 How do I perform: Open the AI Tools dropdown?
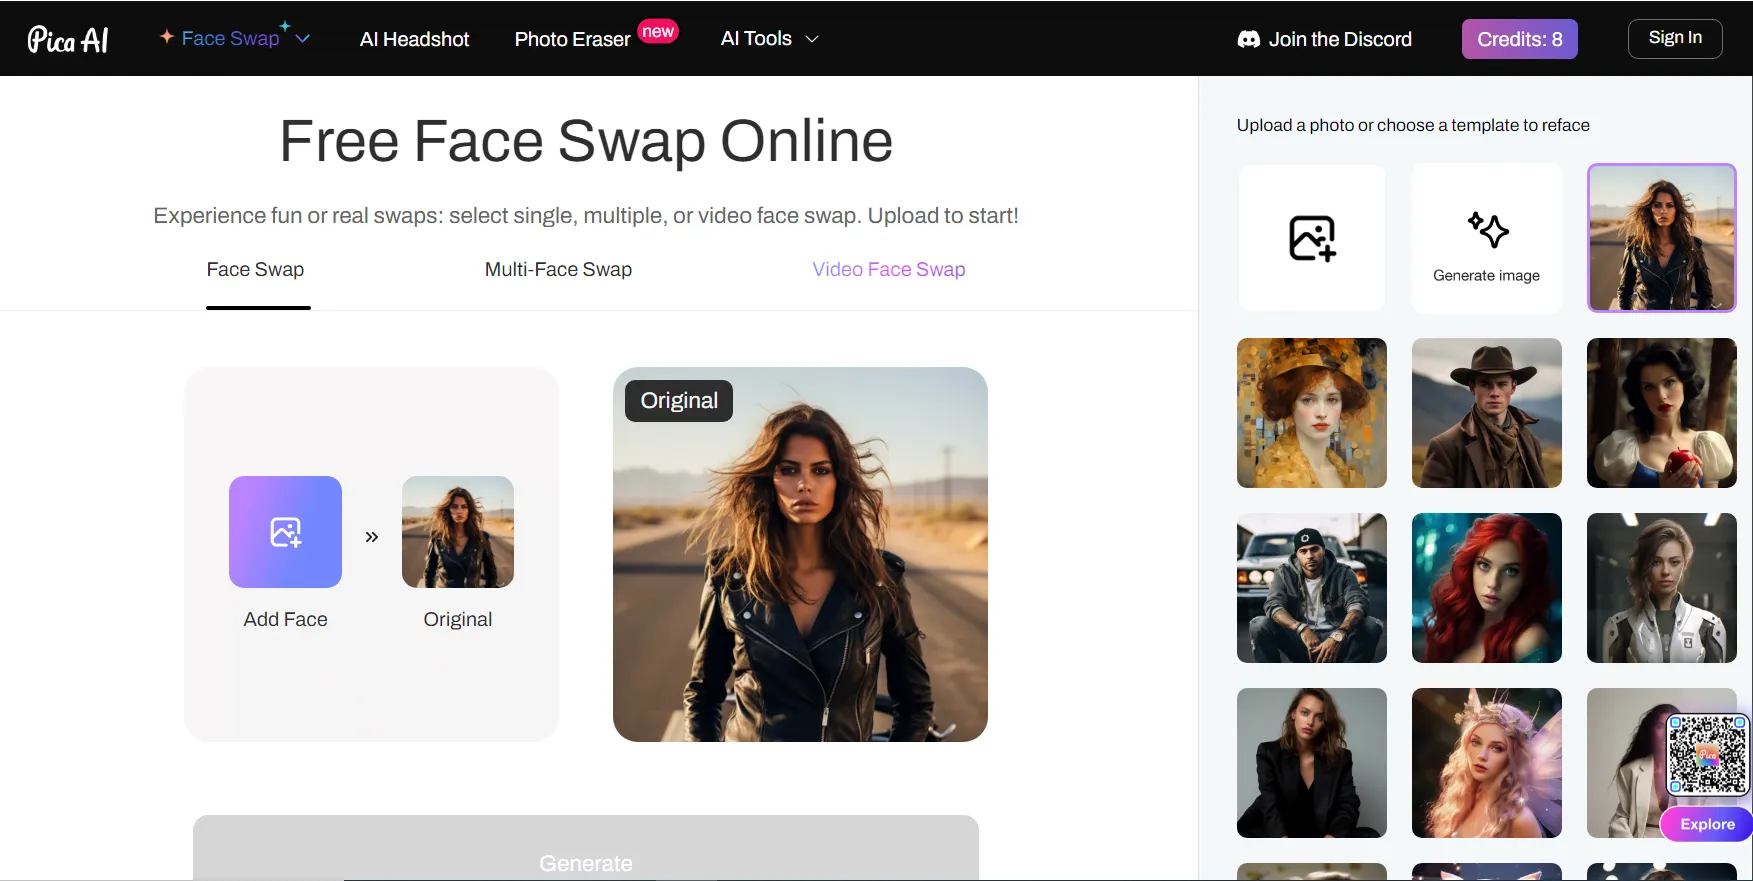(x=769, y=39)
